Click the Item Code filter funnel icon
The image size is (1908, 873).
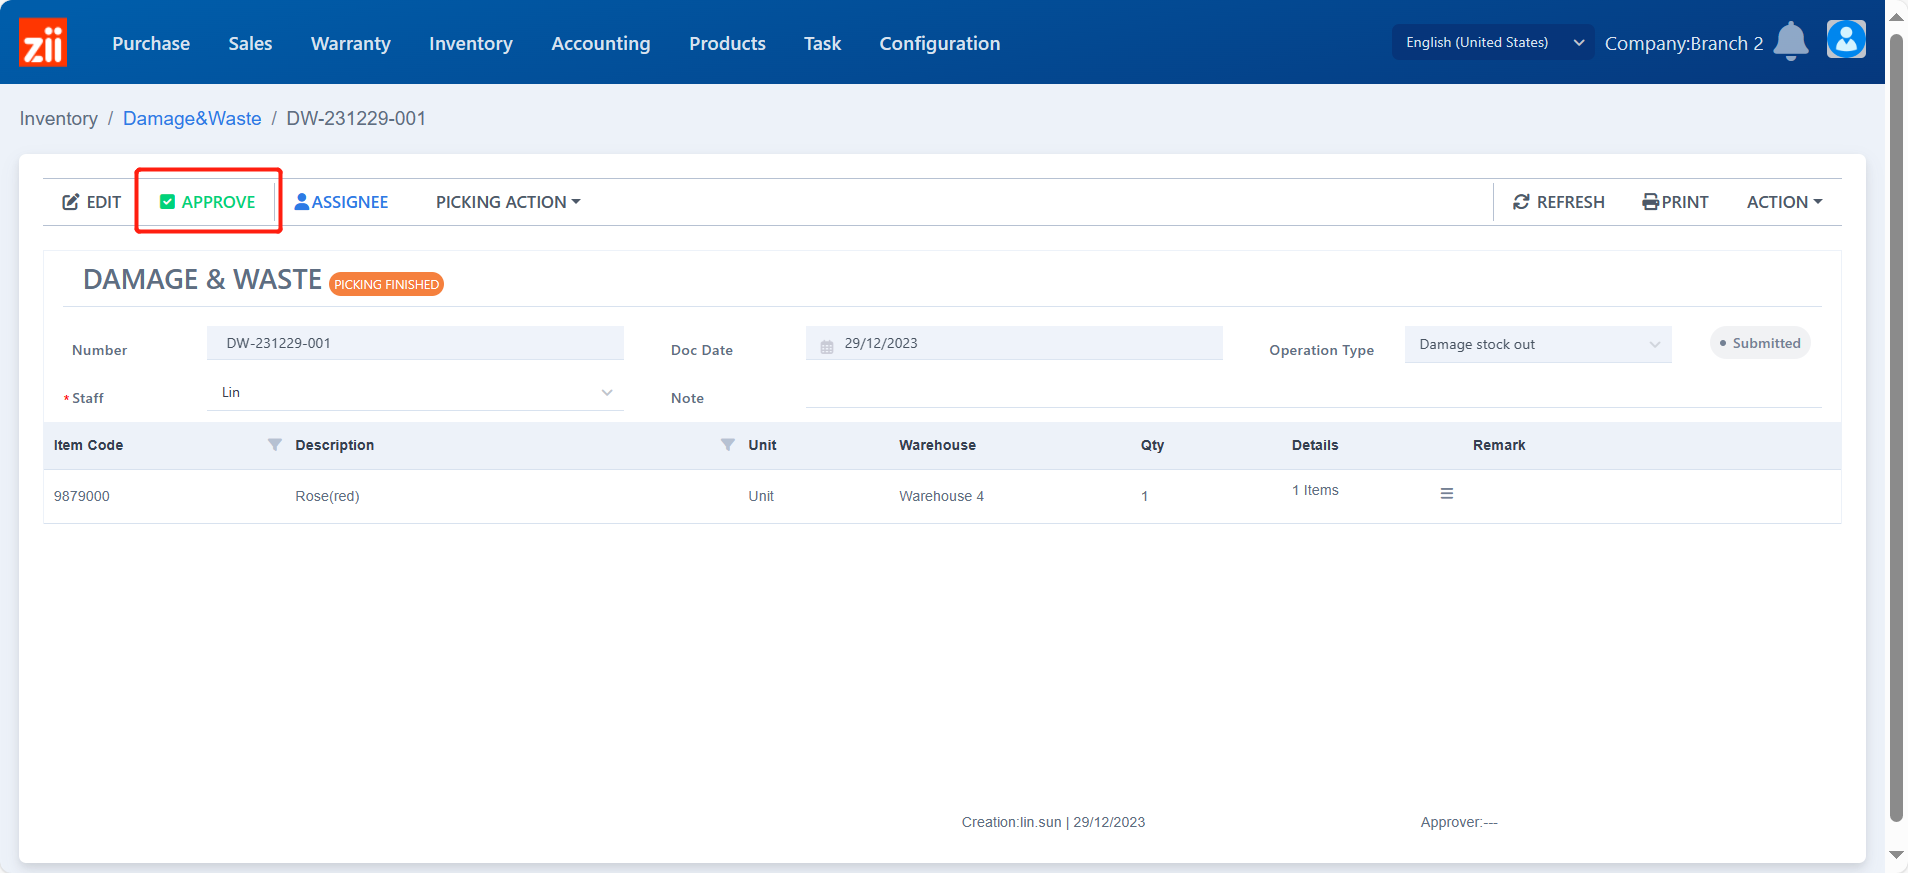pyautogui.click(x=275, y=445)
